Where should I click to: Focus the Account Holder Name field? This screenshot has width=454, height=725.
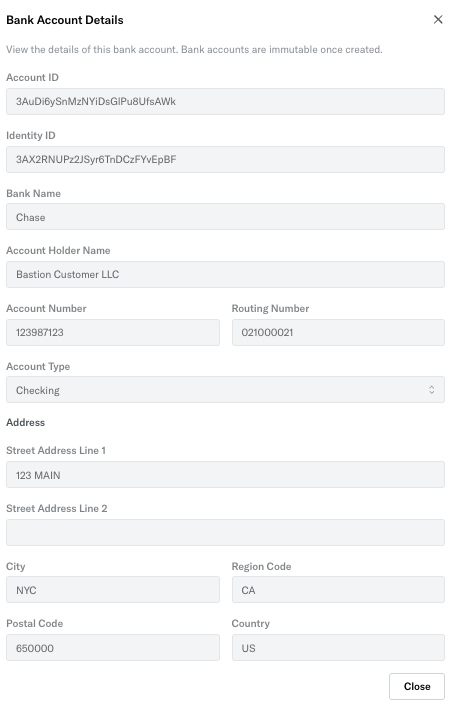click(x=225, y=275)
